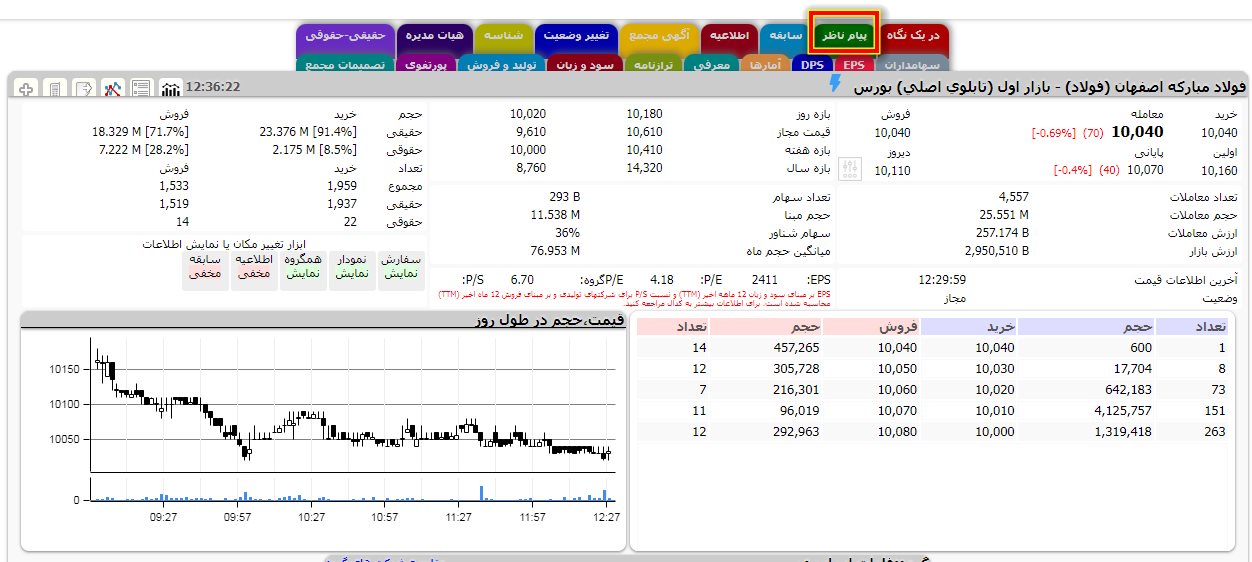Open the در یک نگاه tab
1252x562 pixels.
pos(916,36)
